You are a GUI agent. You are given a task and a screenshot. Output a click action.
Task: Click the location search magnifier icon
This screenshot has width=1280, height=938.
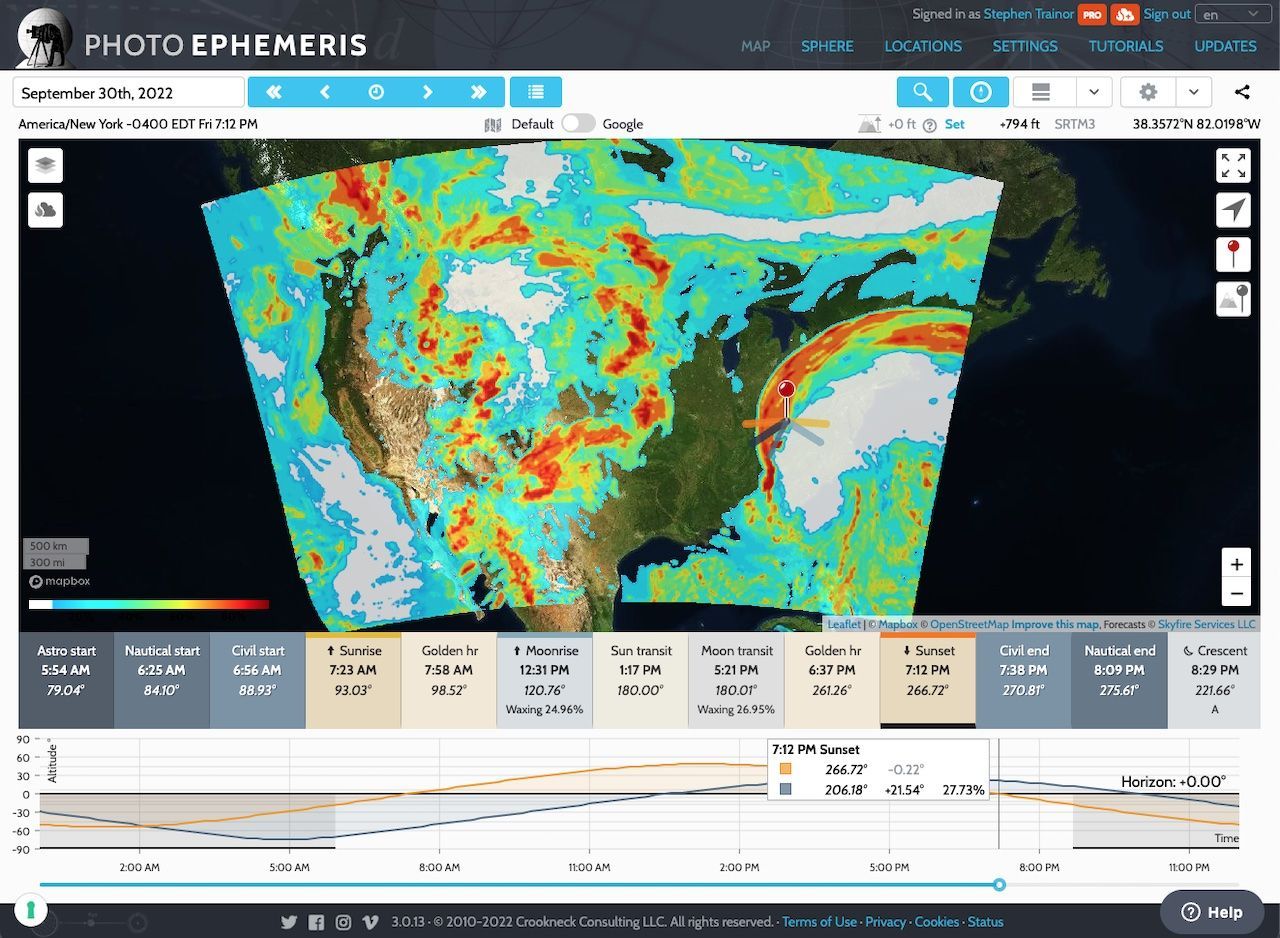pyautogui.click(x=922, y=91)
